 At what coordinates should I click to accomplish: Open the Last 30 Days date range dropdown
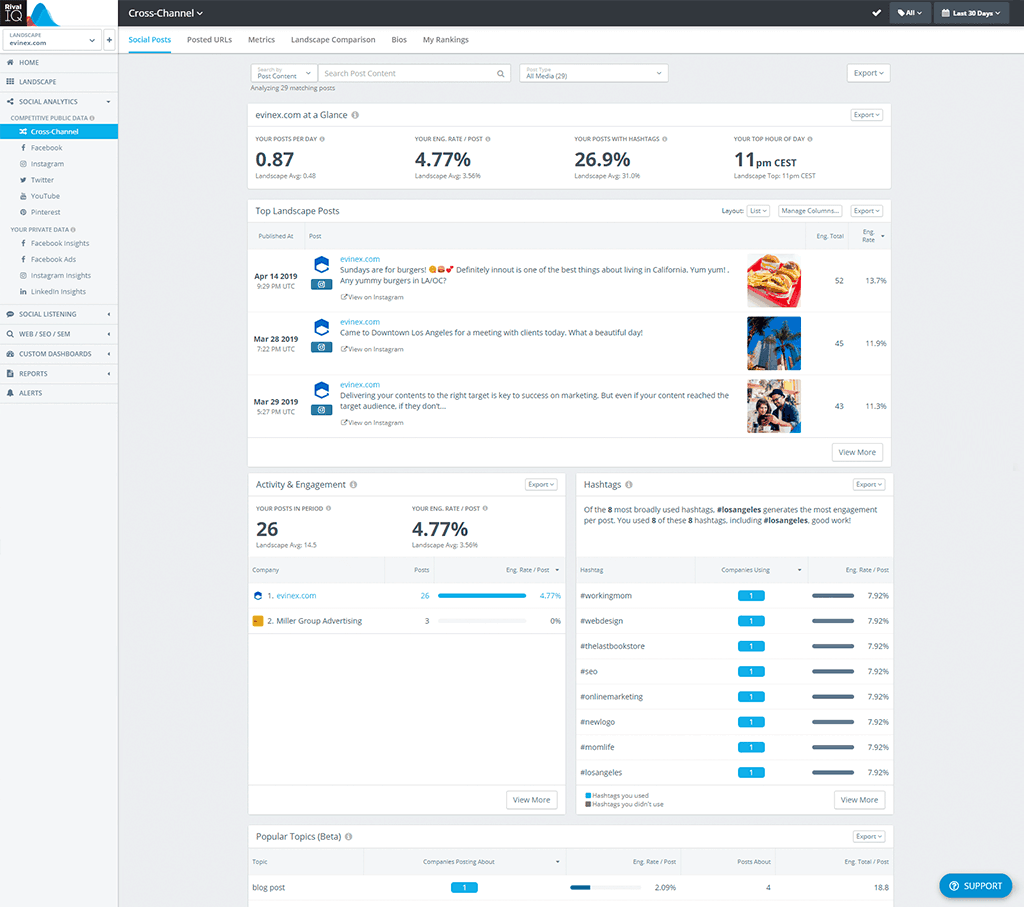coord(971,13)
